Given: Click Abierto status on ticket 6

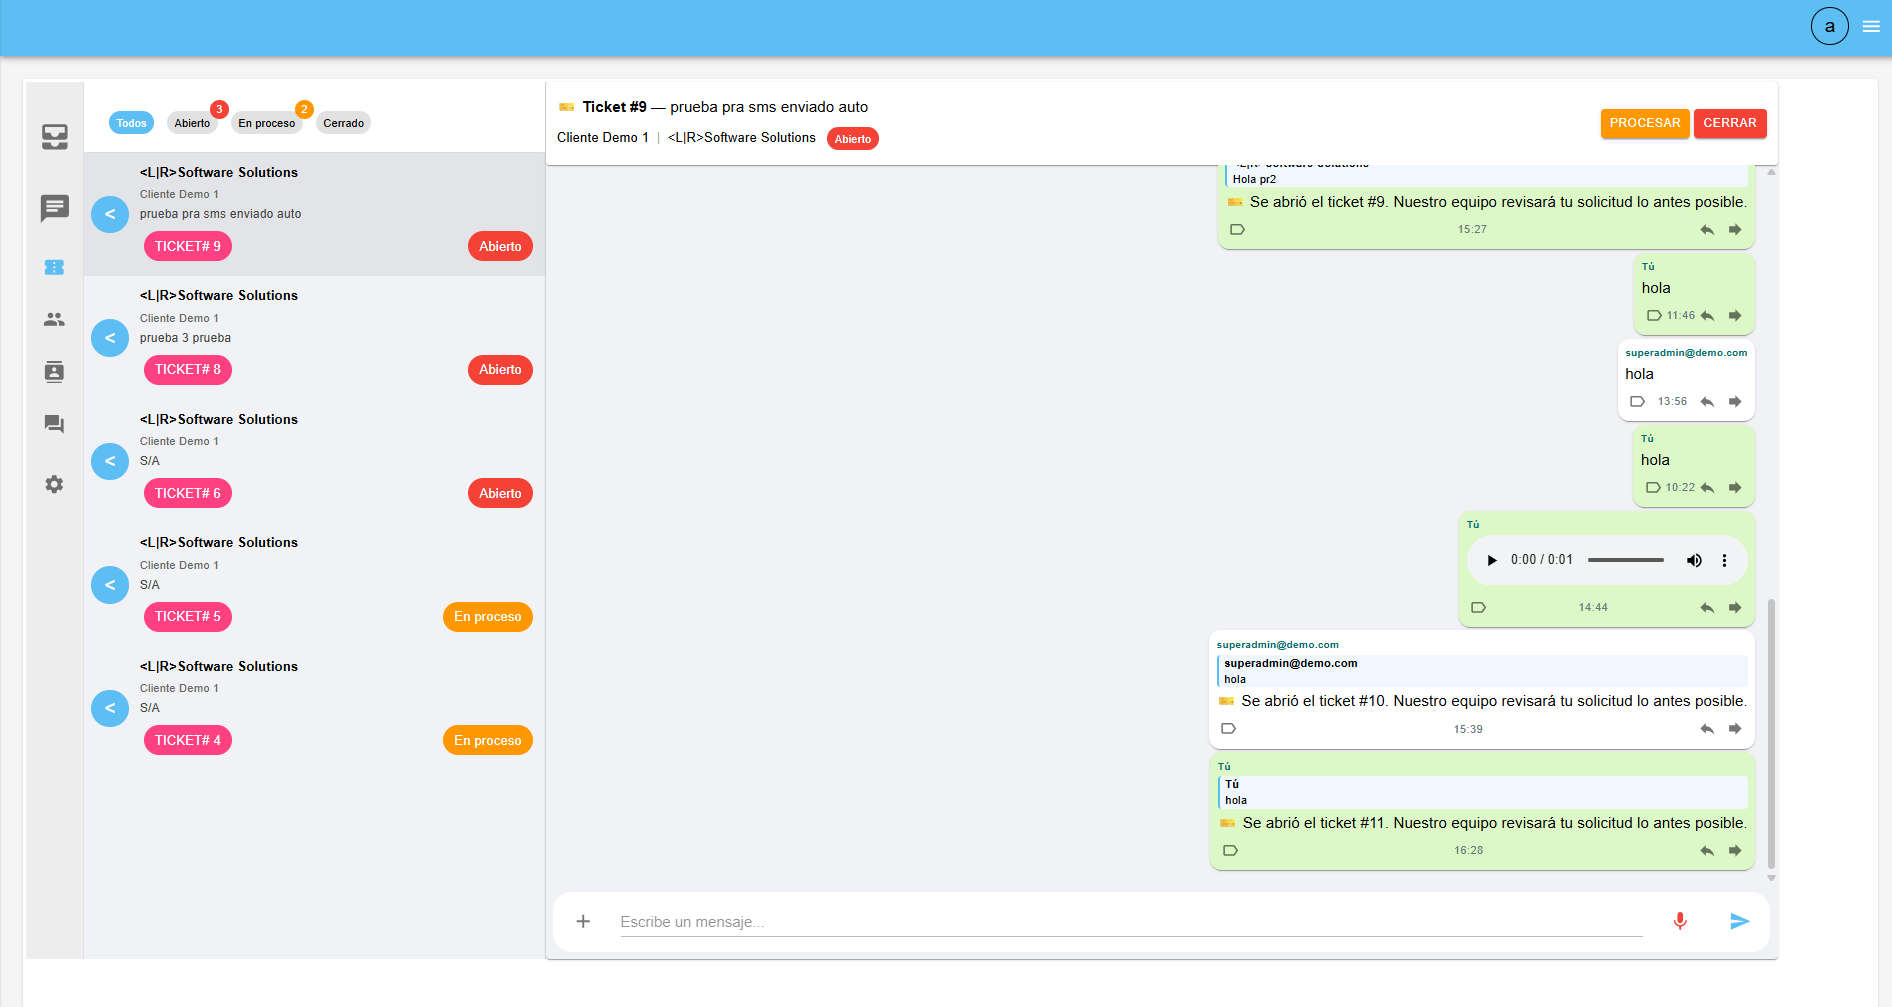Looking at the screenshot, I should (500, 493).
